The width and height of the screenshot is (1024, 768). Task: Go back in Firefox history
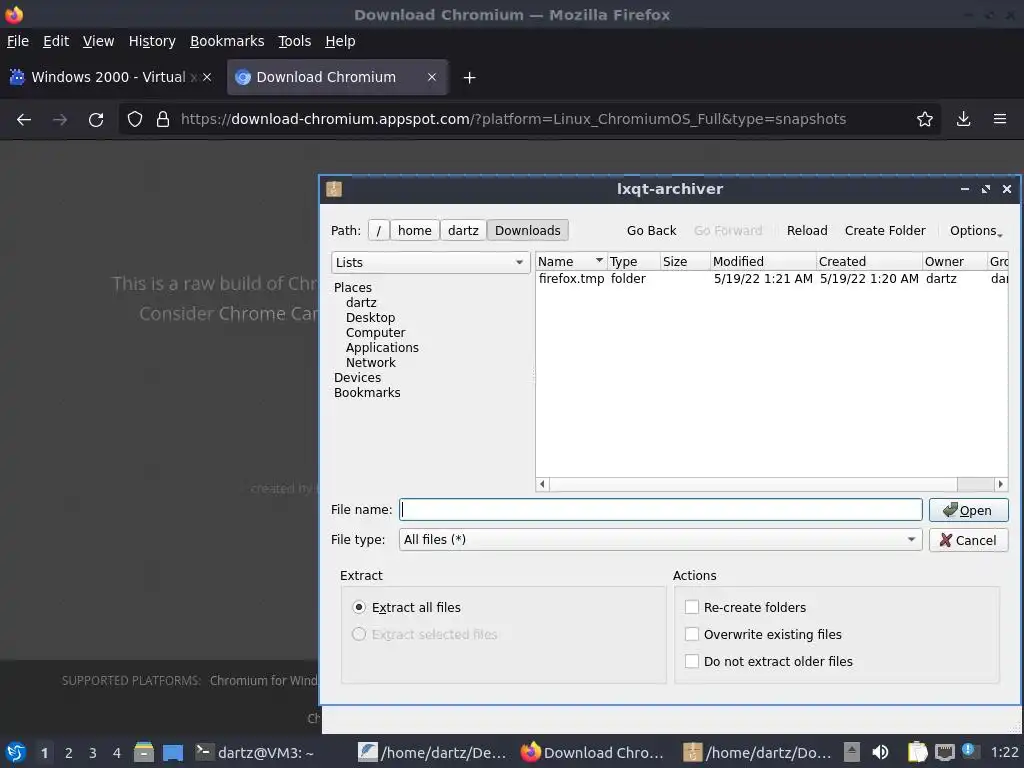24,120
